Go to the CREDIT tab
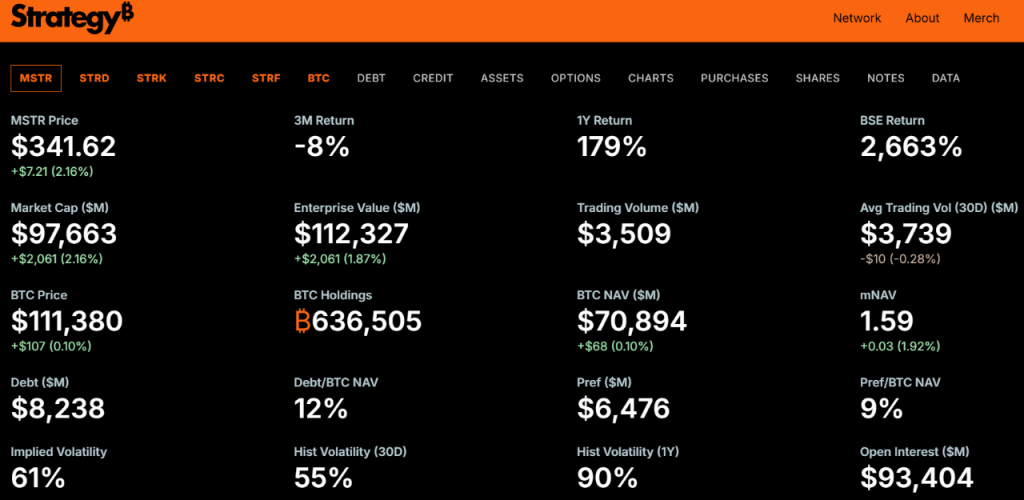This screenshot has width=1024, height=500. 433,78
